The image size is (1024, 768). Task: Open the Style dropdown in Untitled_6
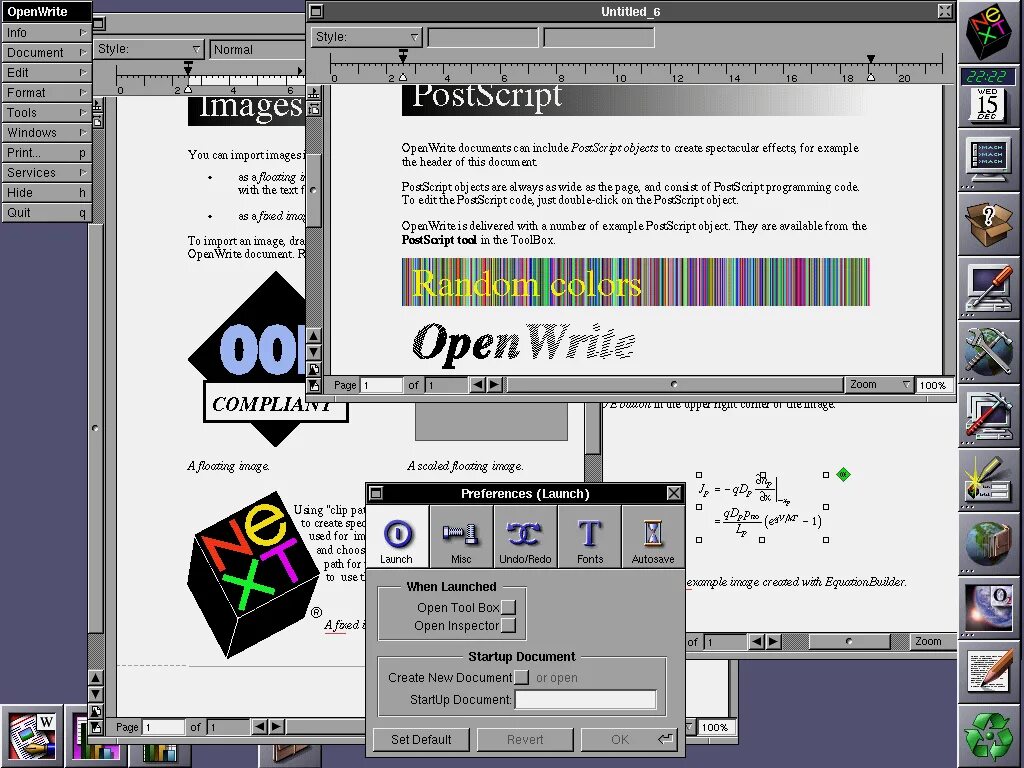coord(366,37)
